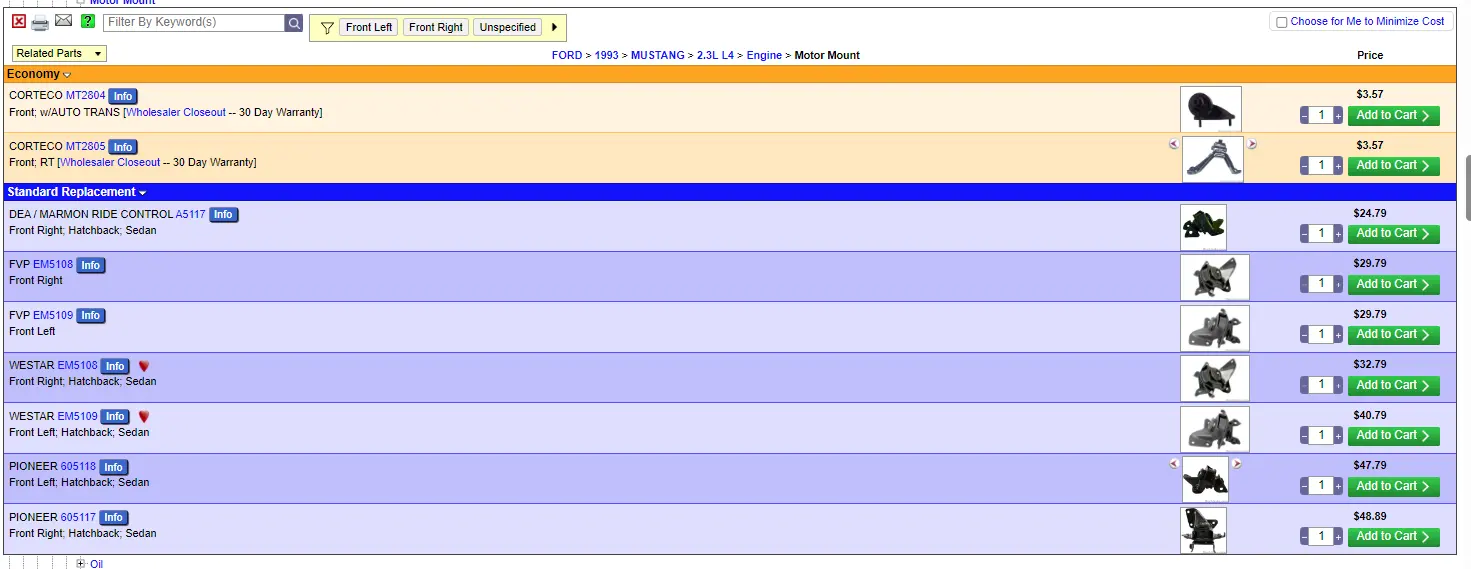Viewport: 1471px width, 569px height.
Task: Open part number MT2804 link
Action: pos(85,96)
